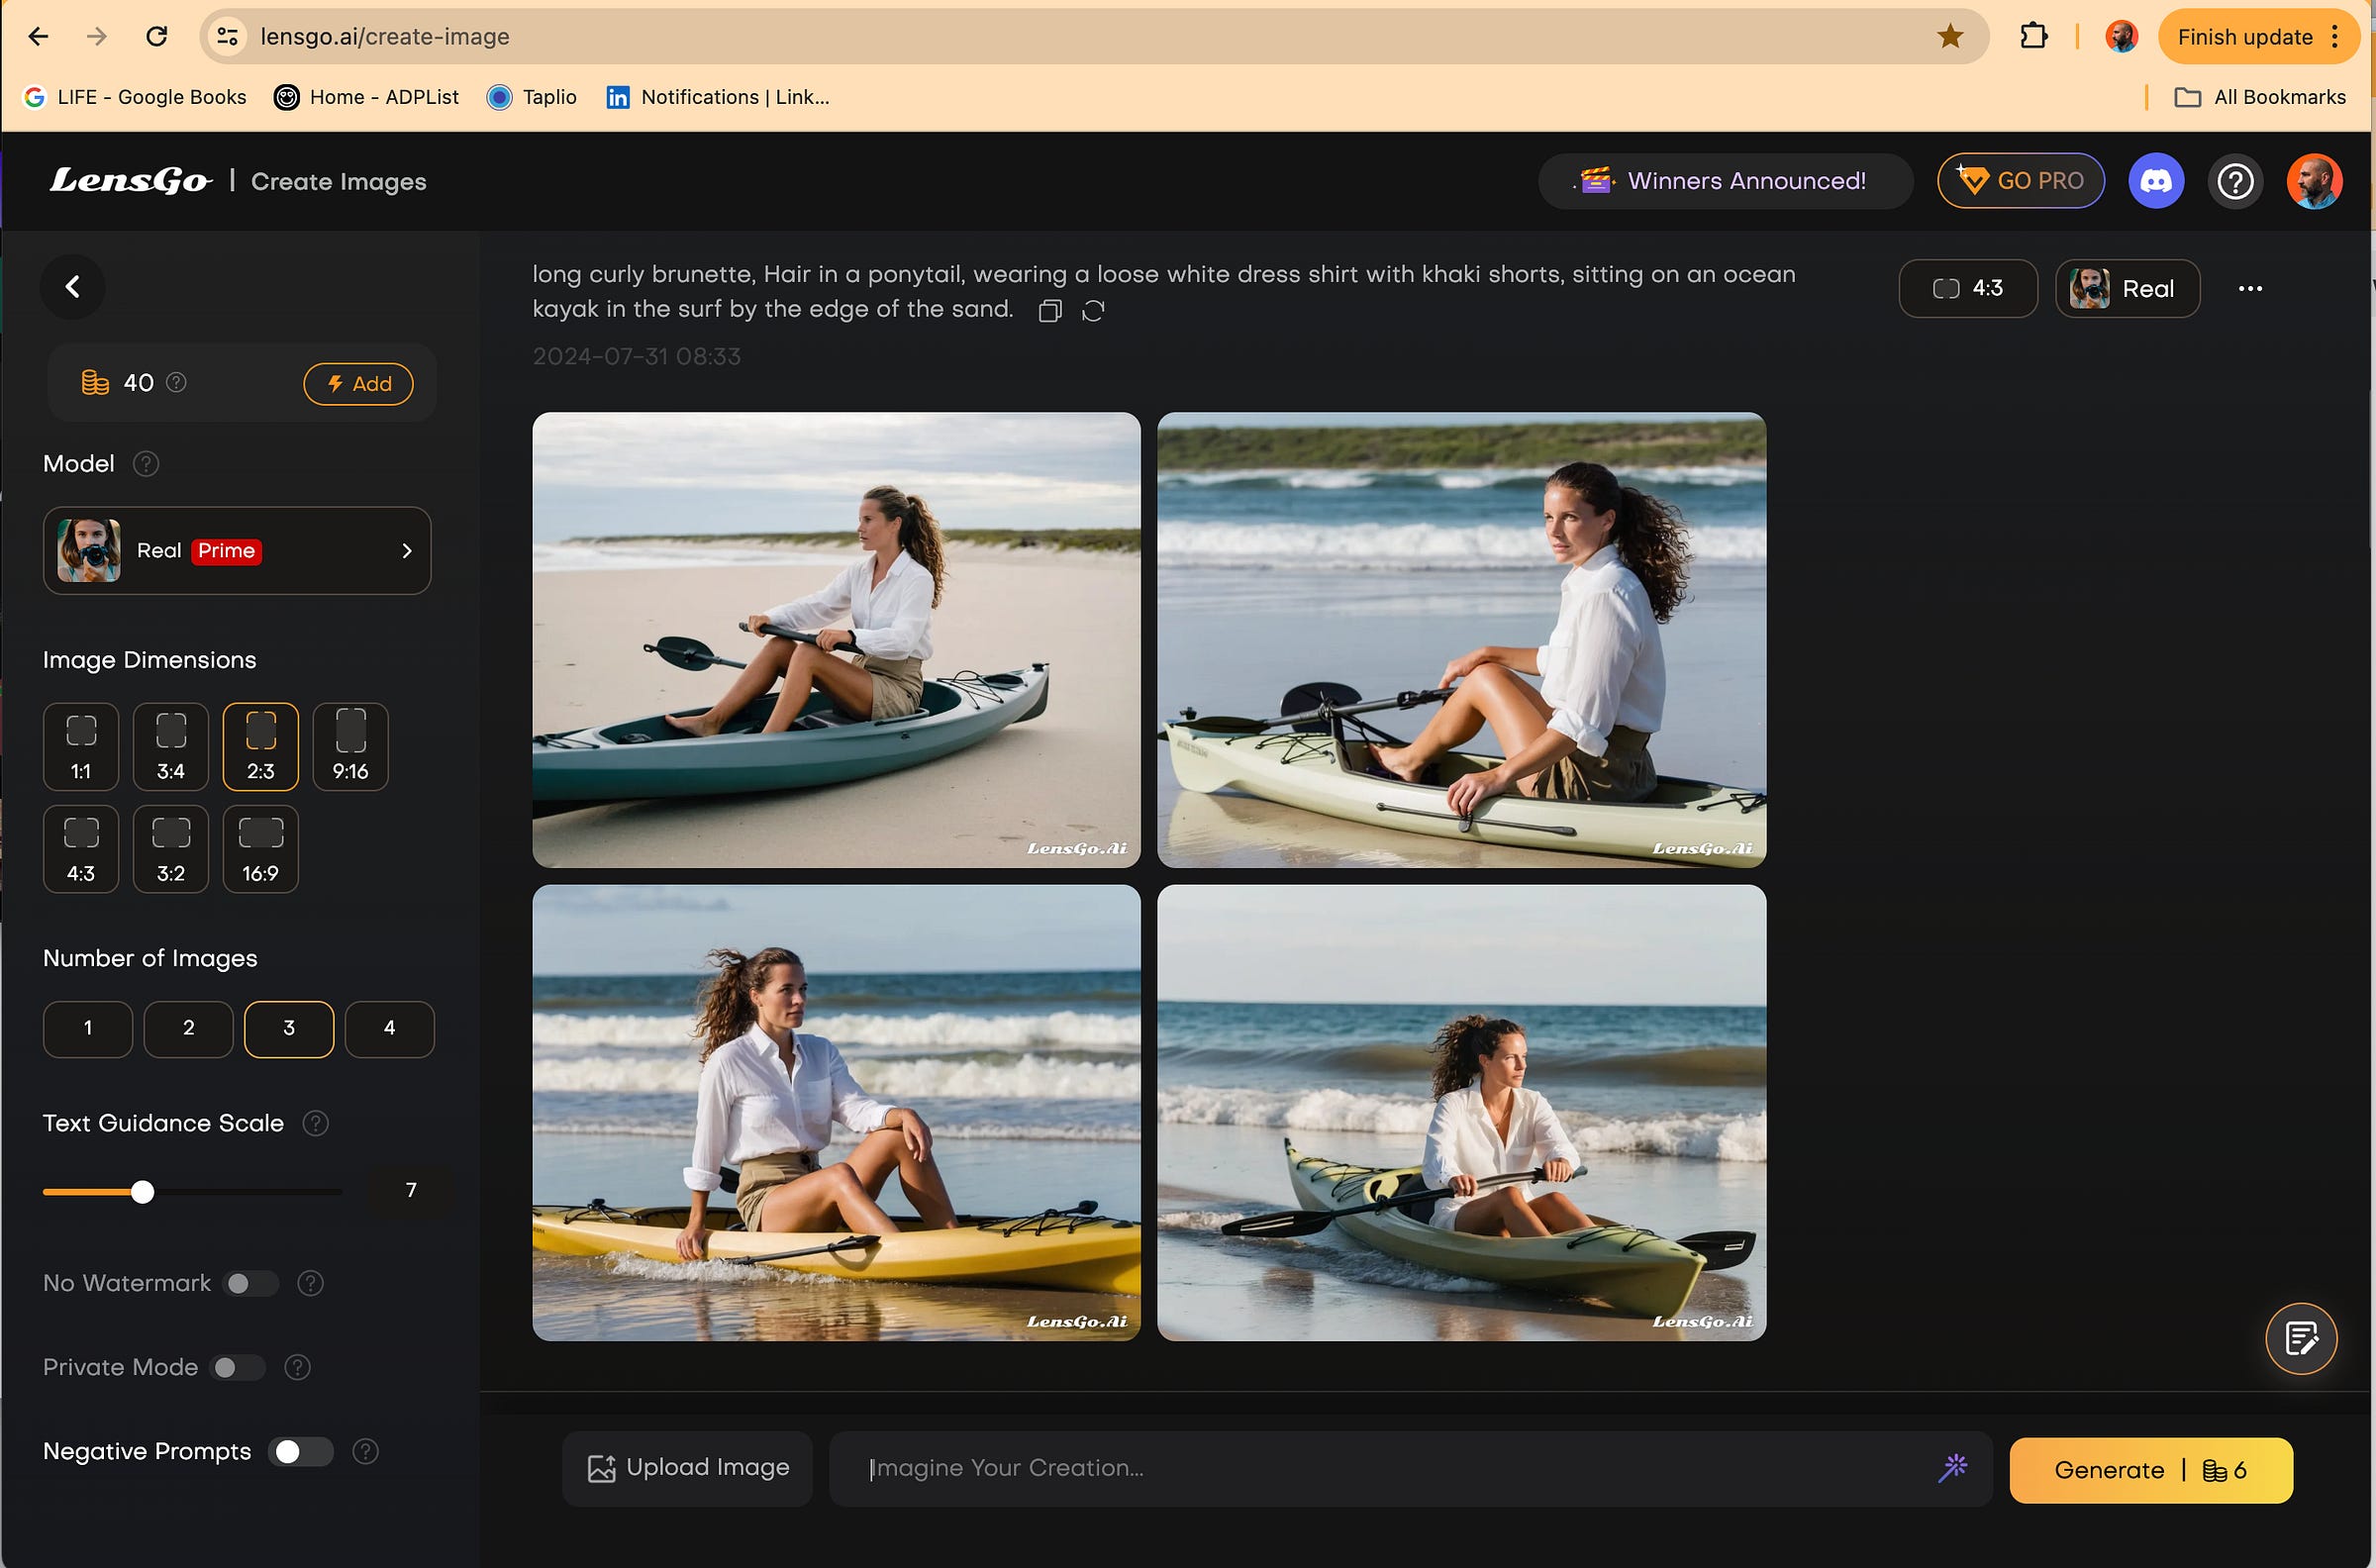Click the magic wand prompt enhancer
The image size is (2376, 1568).
[x=1952, y=1467]
